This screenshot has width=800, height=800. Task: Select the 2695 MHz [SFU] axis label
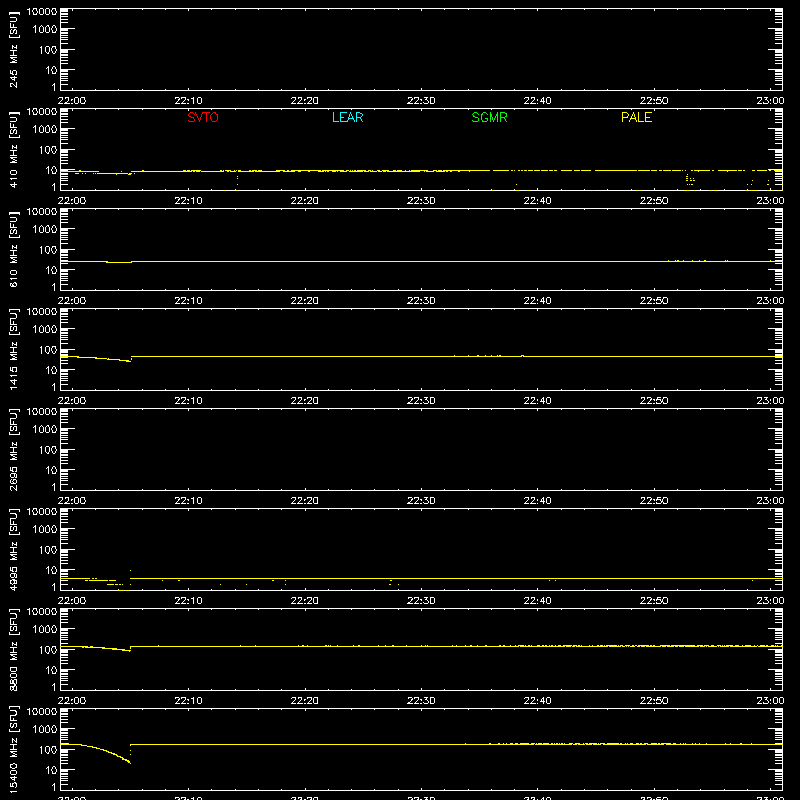coord(13,450)
